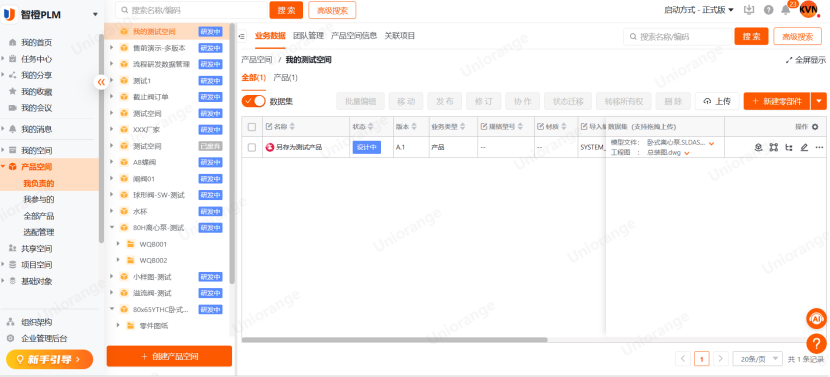This screenshot has height=377, width=830.
Task: Sort the 版本 column using its sort arrows
Action: pos(414,127)
